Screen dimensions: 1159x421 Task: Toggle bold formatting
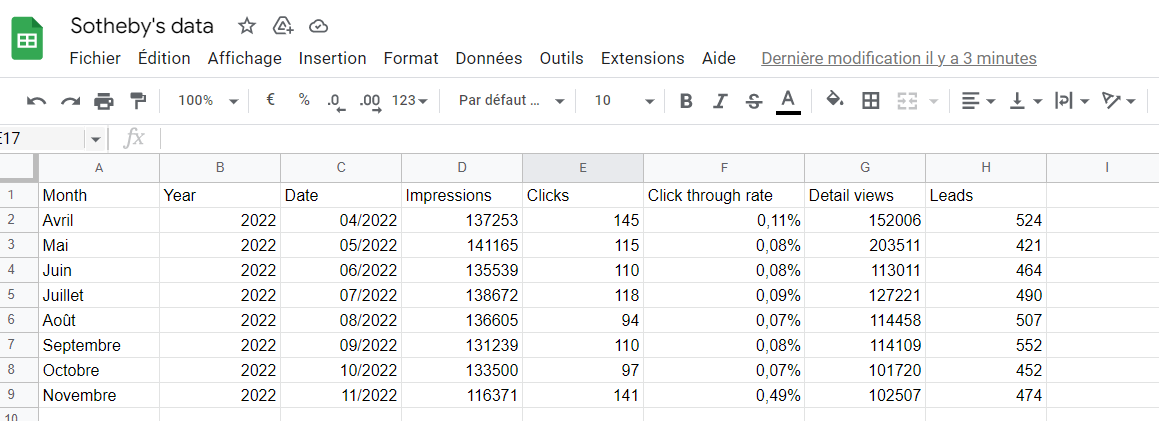pyautogui.click(x=686, y=101)
